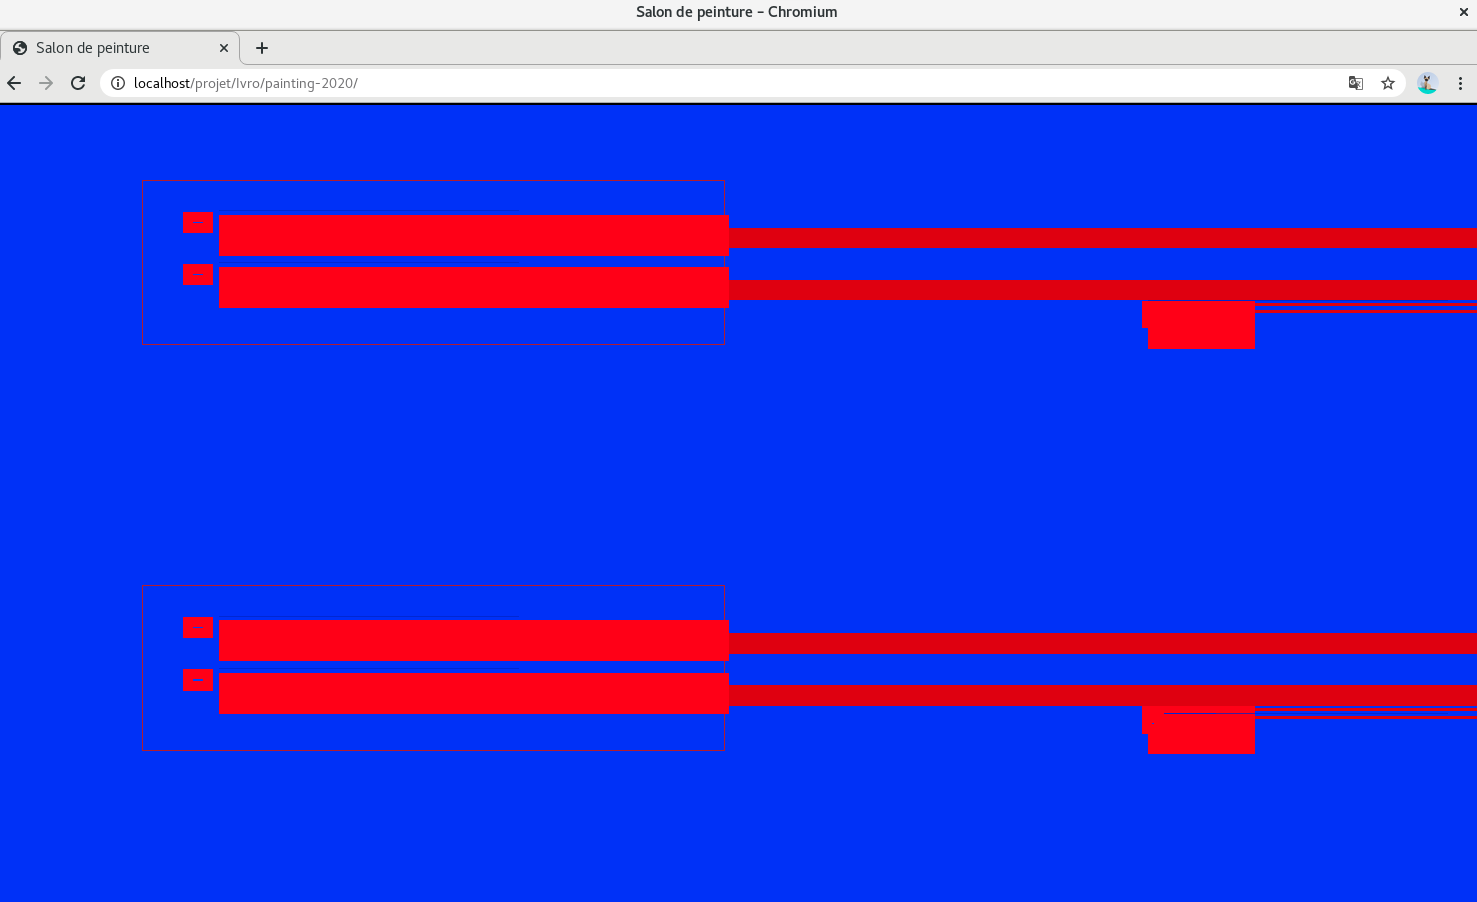The width and height of the screenshot is (1477, 902).
Task: Click the address bar showing localhost URL
Action: click(700, 83)
